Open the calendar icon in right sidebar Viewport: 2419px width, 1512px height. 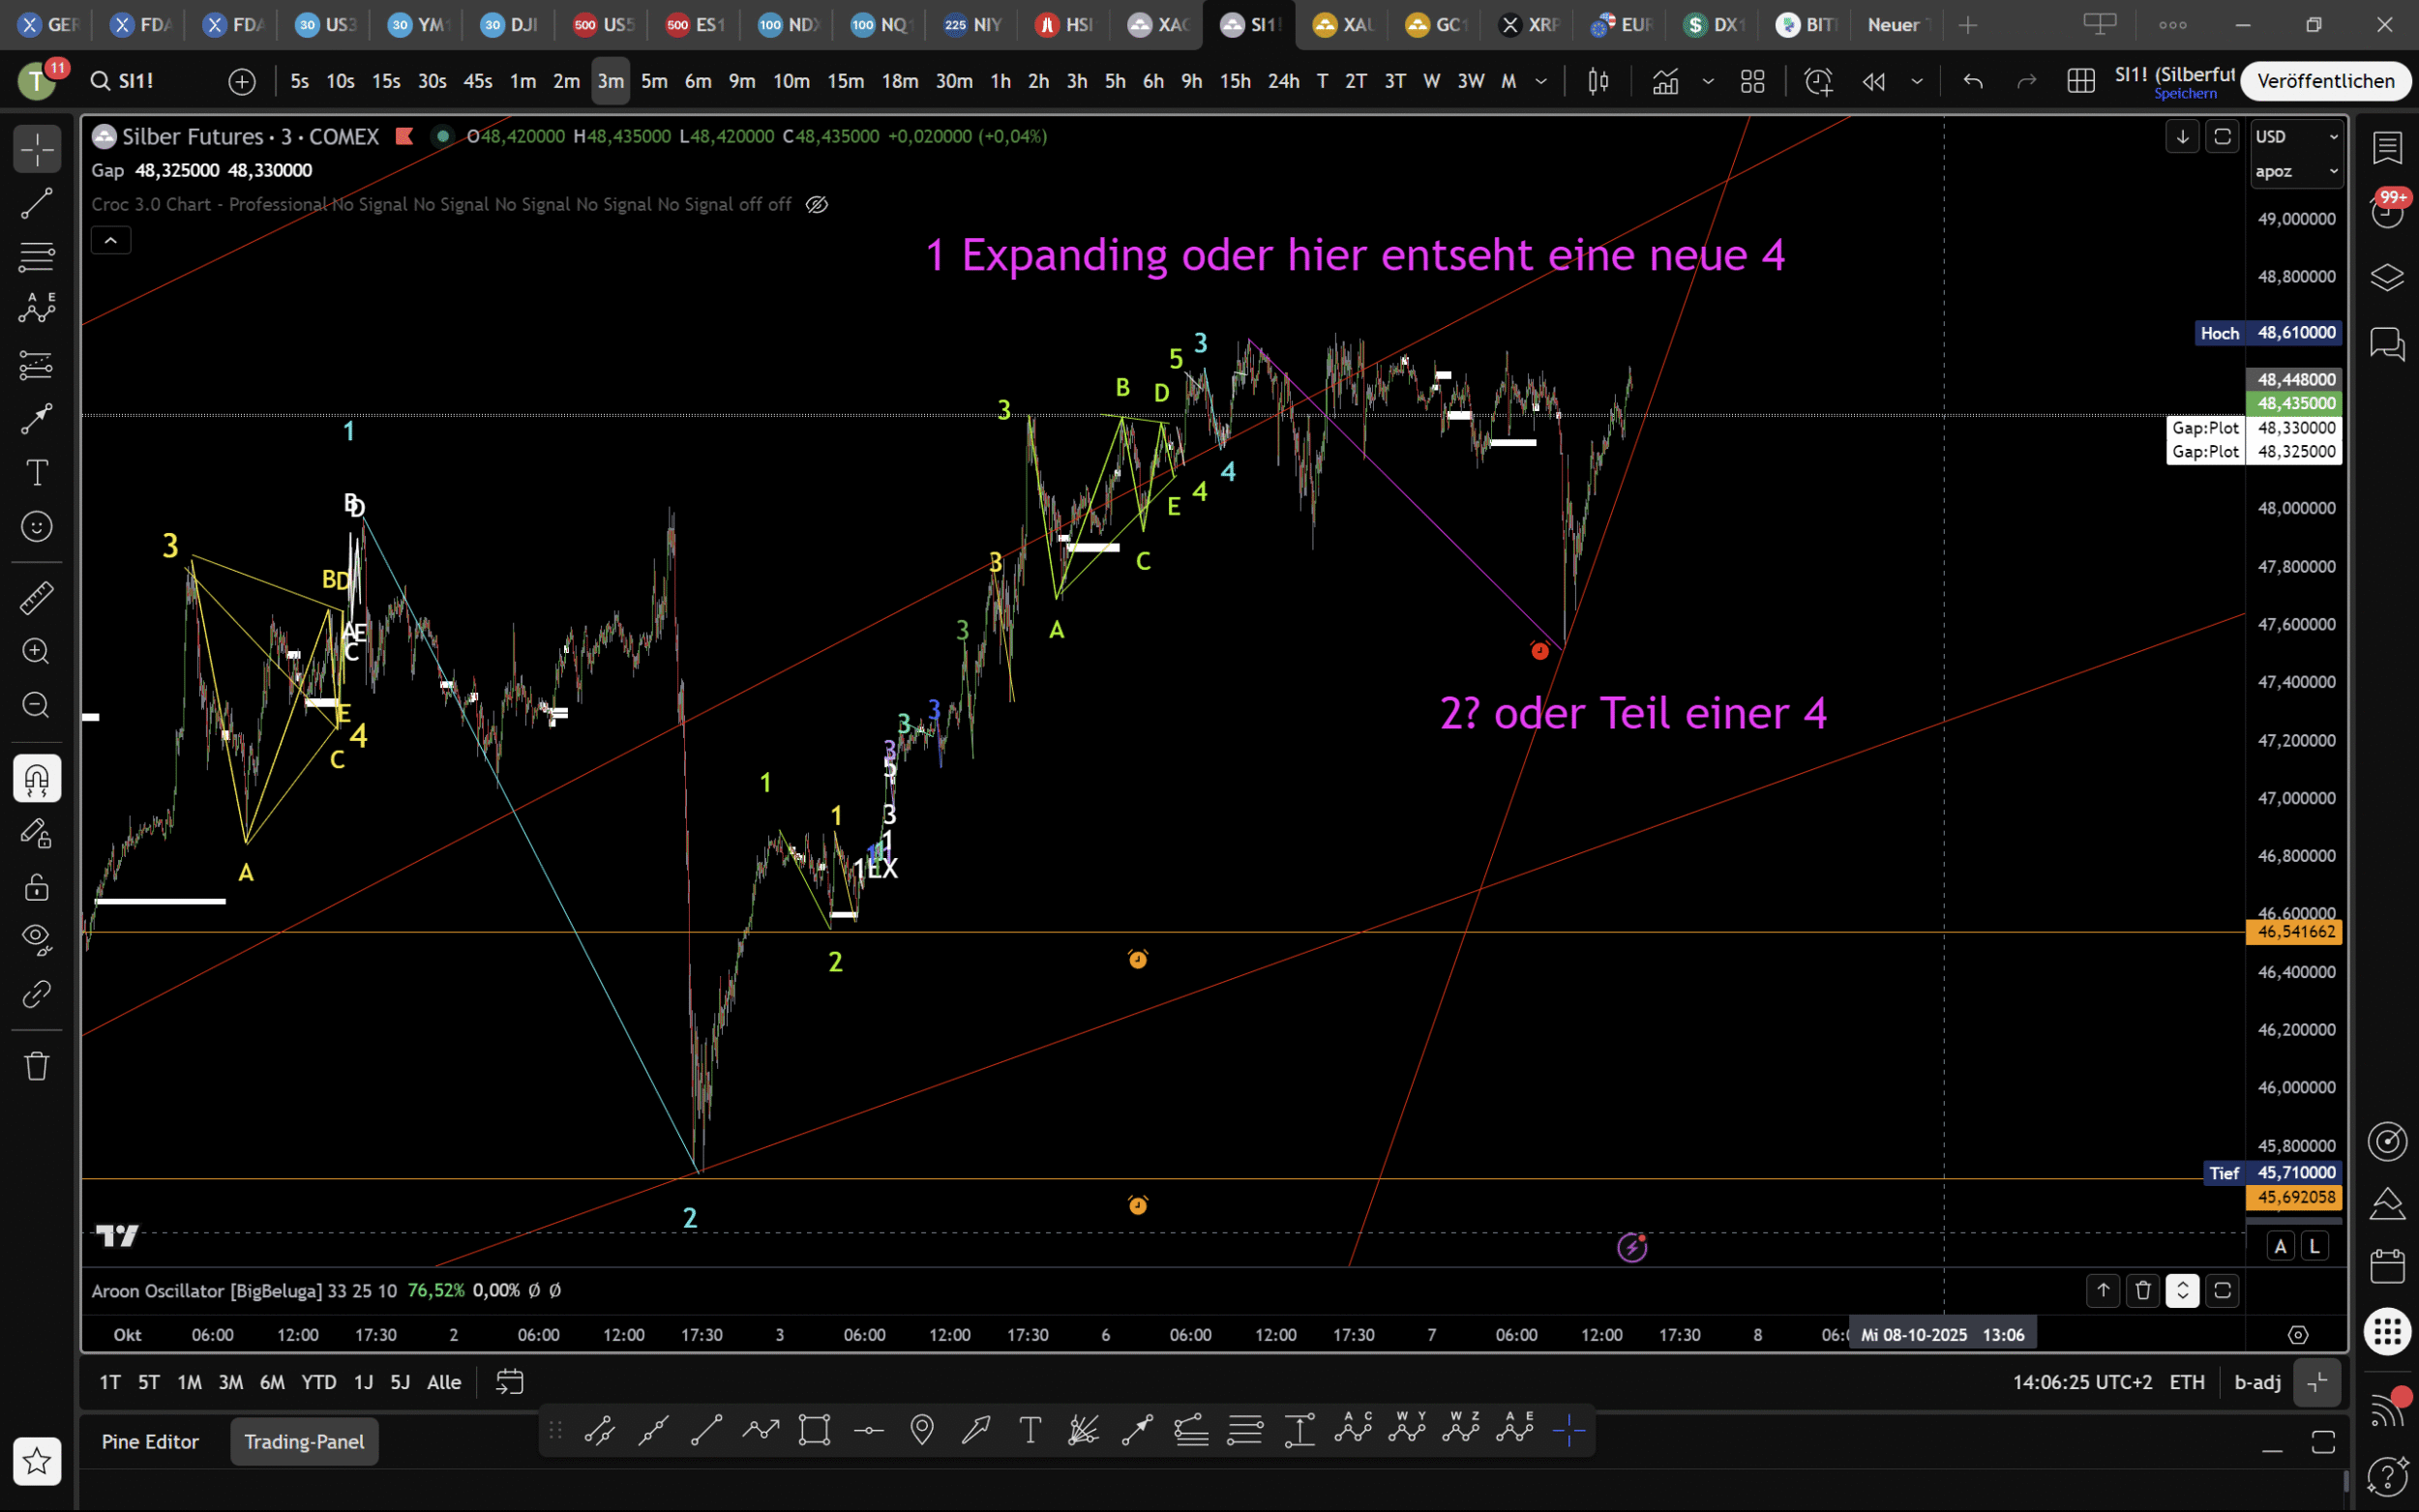2387,1267
